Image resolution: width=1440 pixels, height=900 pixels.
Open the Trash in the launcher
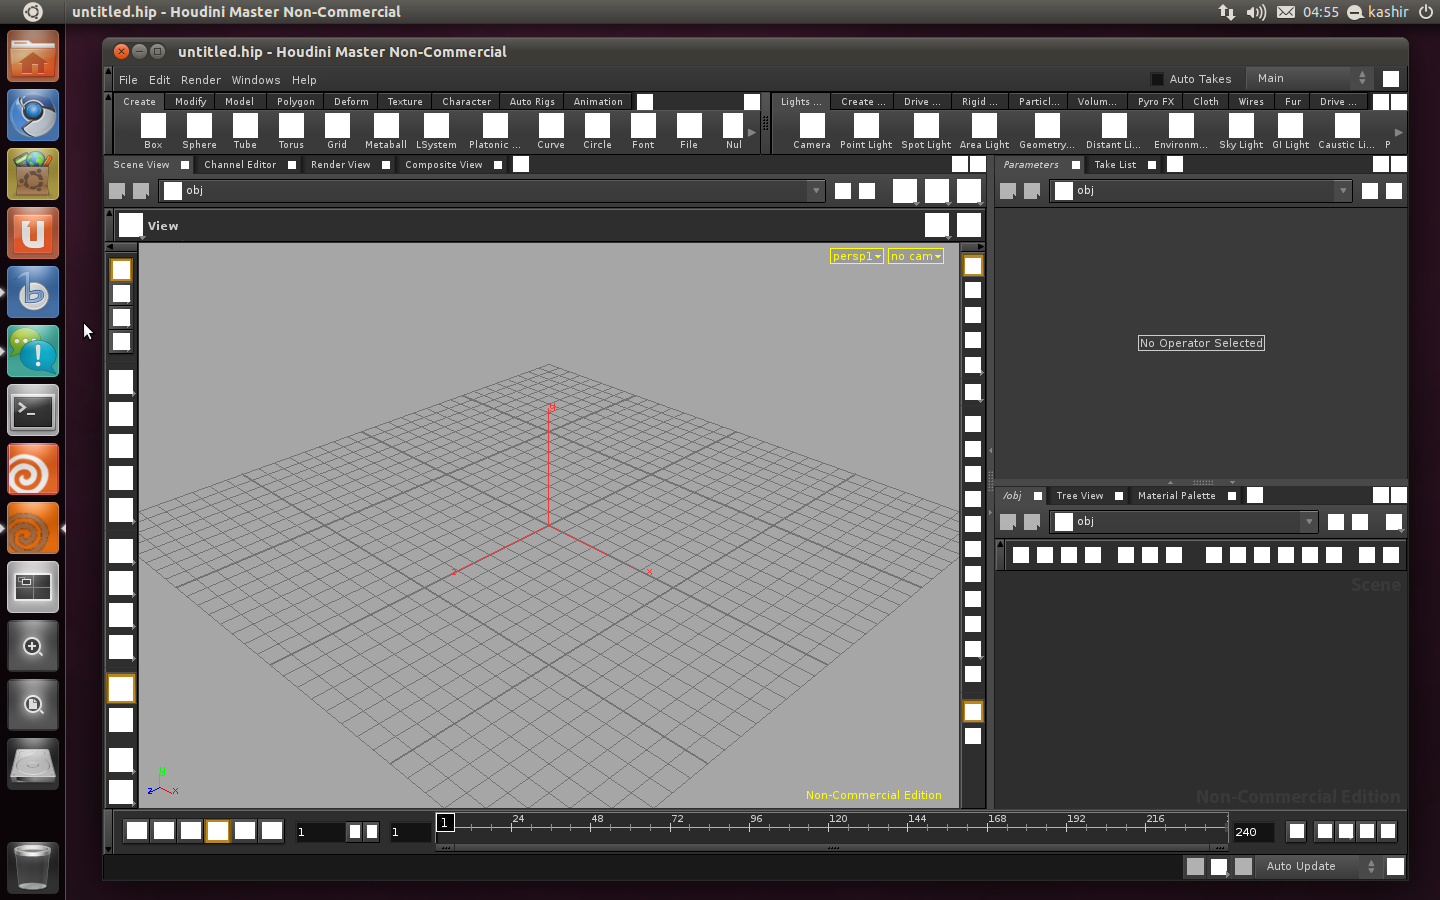[x=33, y=867]
